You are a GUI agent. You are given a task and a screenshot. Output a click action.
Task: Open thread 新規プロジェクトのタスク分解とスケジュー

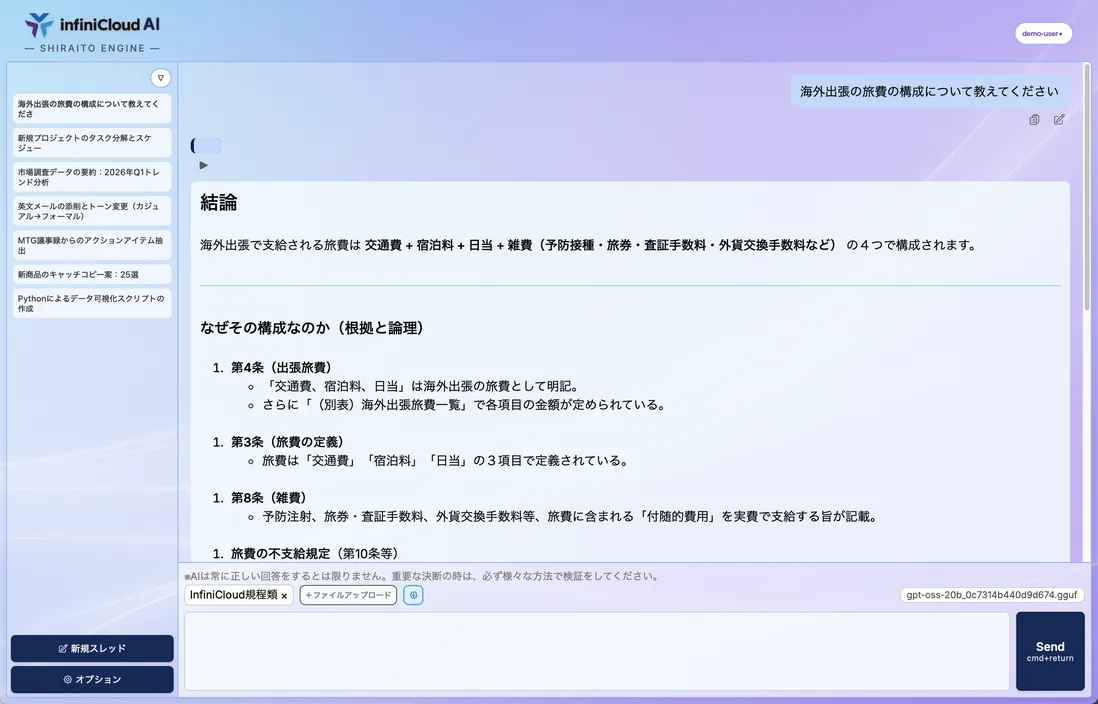pos(92,143)
